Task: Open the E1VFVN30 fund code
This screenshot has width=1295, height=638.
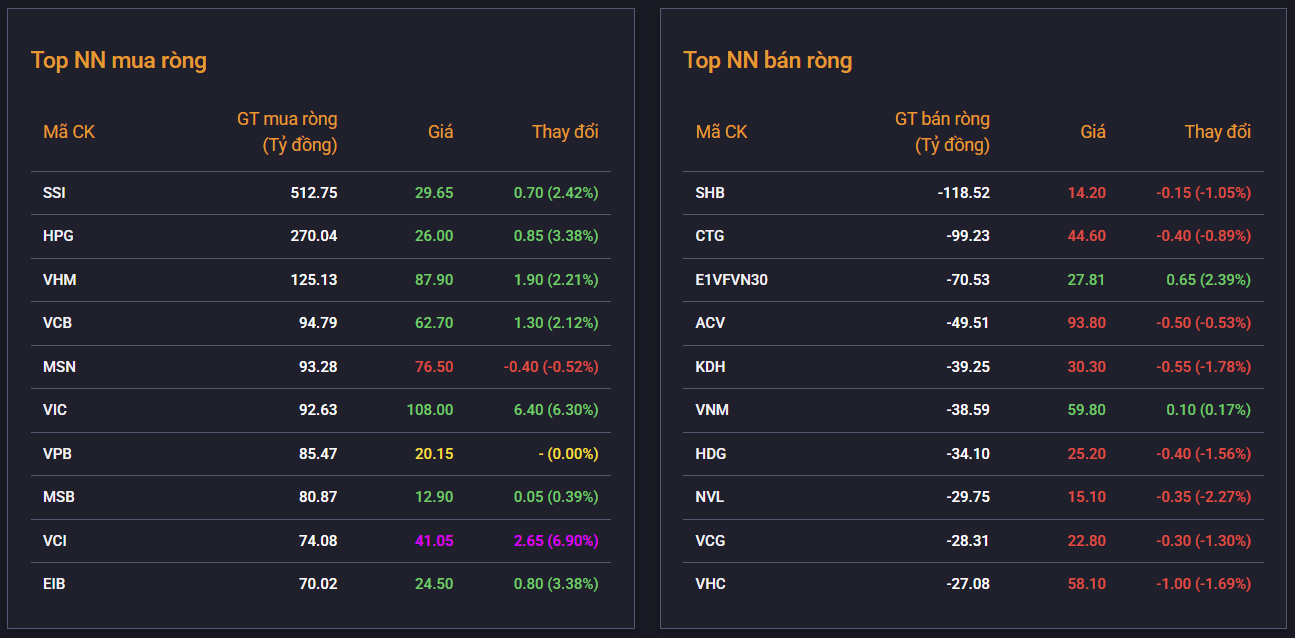Action: tap(732, 280)
